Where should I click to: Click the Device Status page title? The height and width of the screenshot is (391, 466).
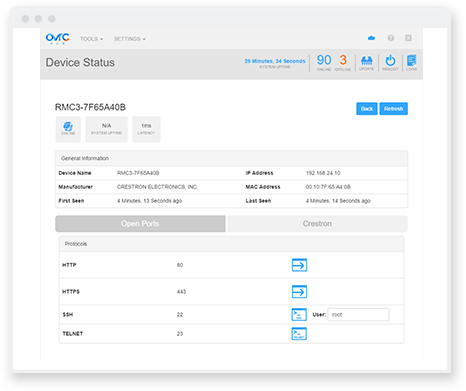pyautogui.click(x=80, y=62)
